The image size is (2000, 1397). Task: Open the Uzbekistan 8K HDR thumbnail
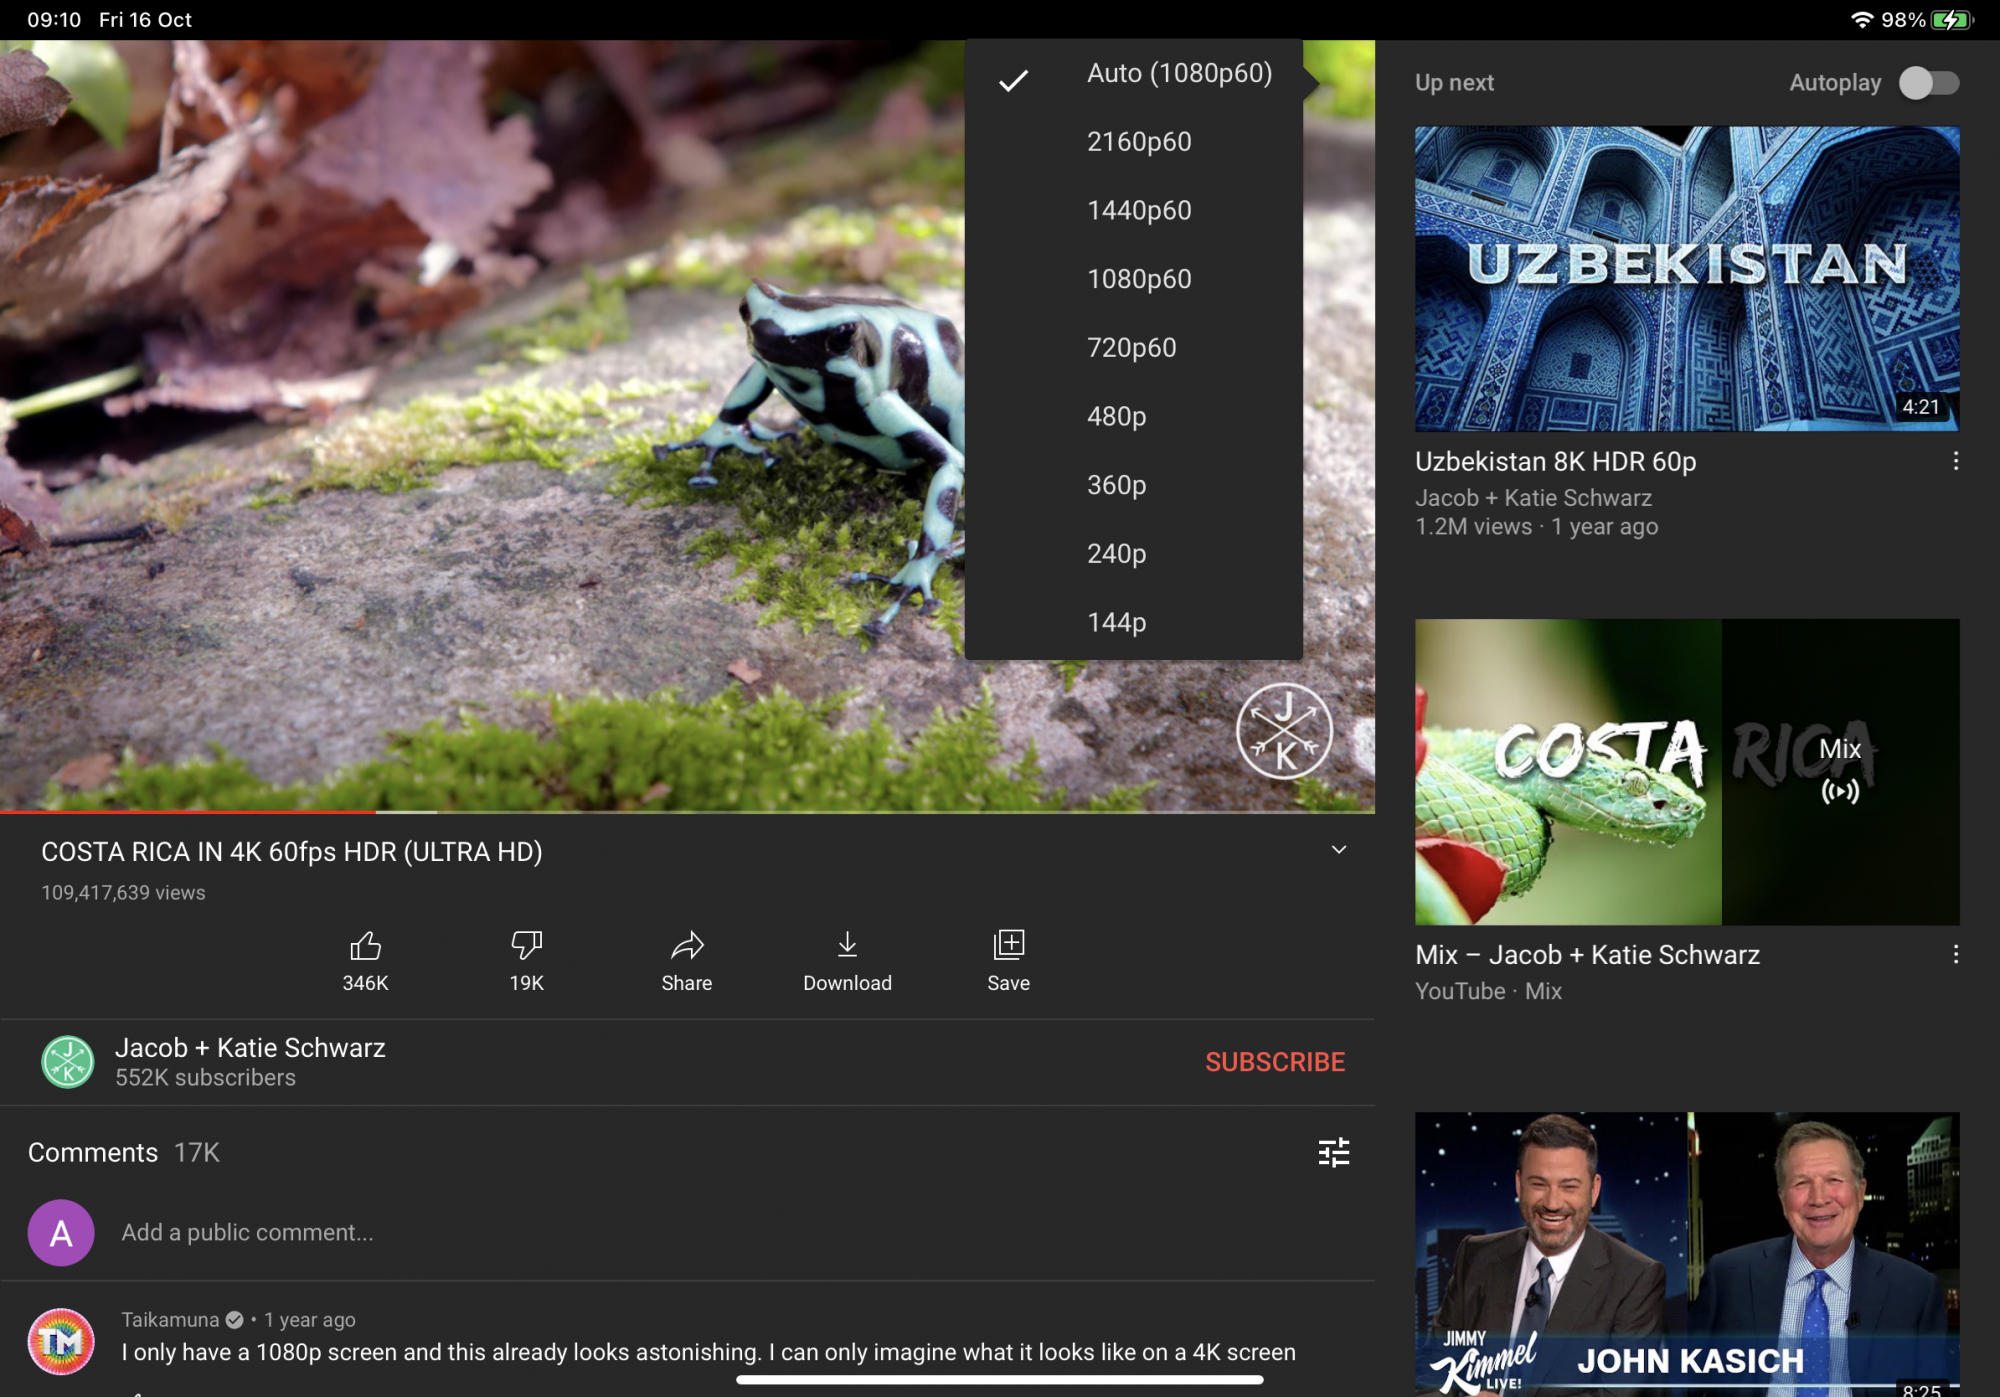[x=1686, y=279]
